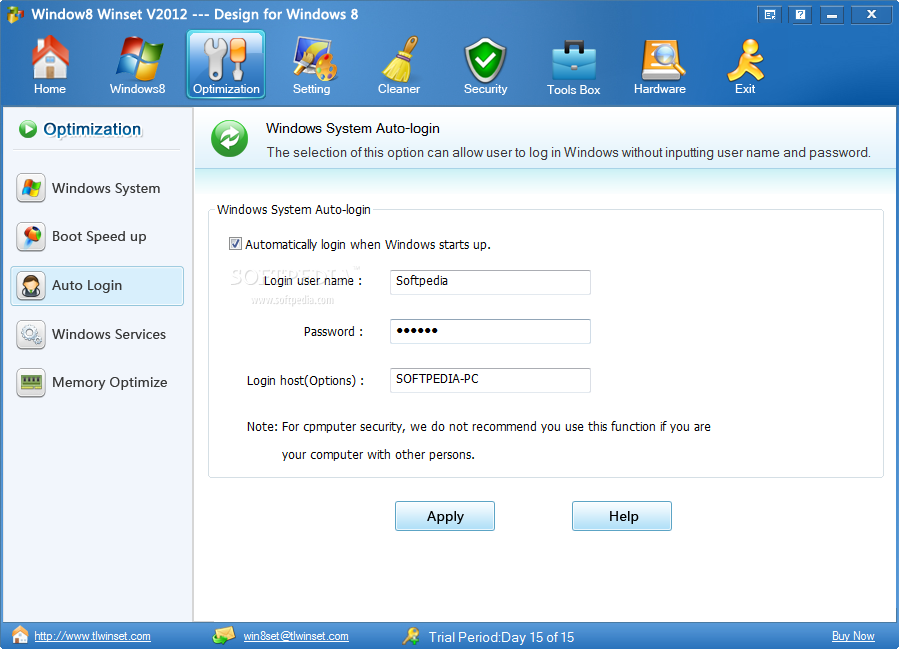Click the Login user name field
This screenshot has height=649, width=899.
click(490, 282)
